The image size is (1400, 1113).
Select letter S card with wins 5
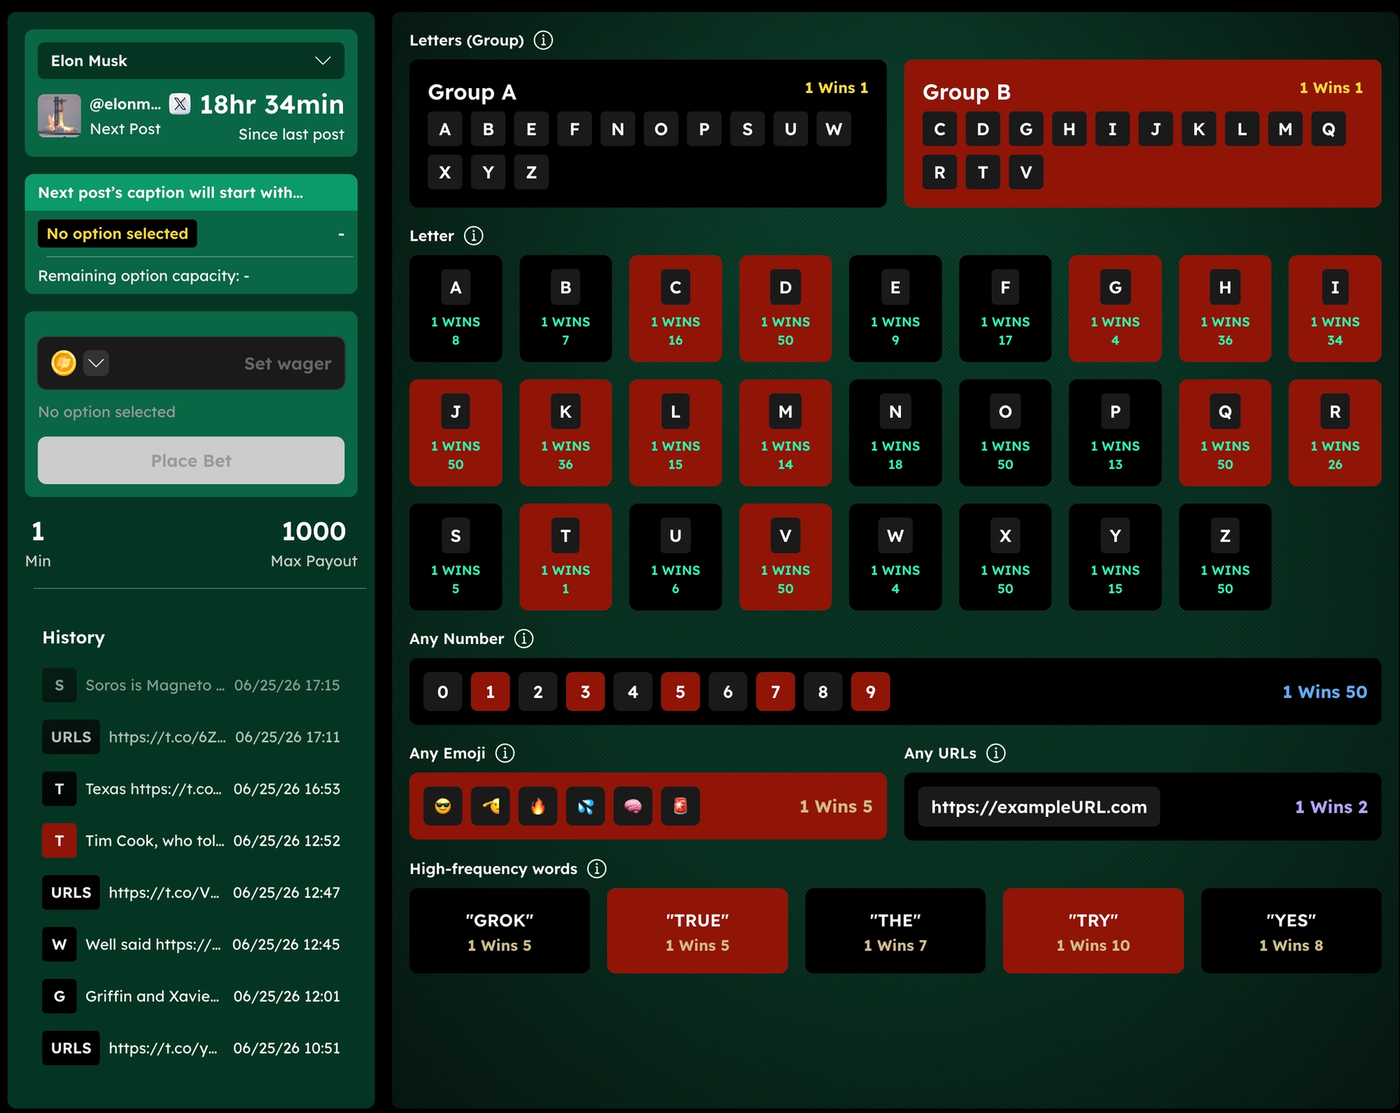[x=456, y=557]
